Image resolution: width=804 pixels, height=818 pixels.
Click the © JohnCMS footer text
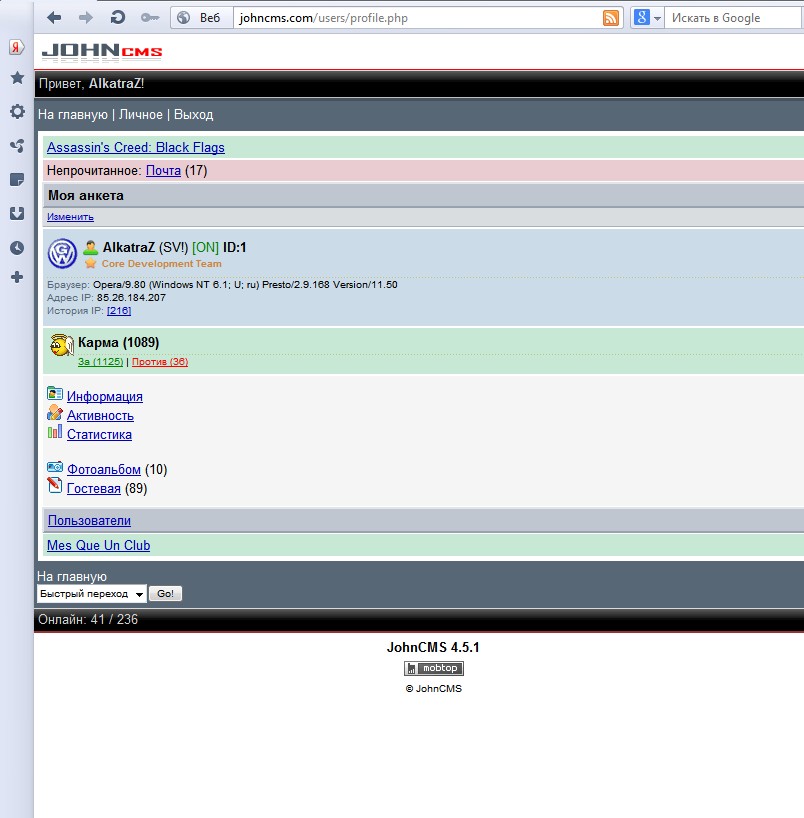click(x=434, y=689)
